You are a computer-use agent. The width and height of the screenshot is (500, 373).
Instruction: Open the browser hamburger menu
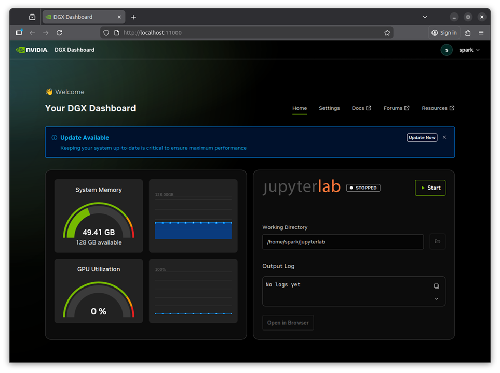(481, 33)
